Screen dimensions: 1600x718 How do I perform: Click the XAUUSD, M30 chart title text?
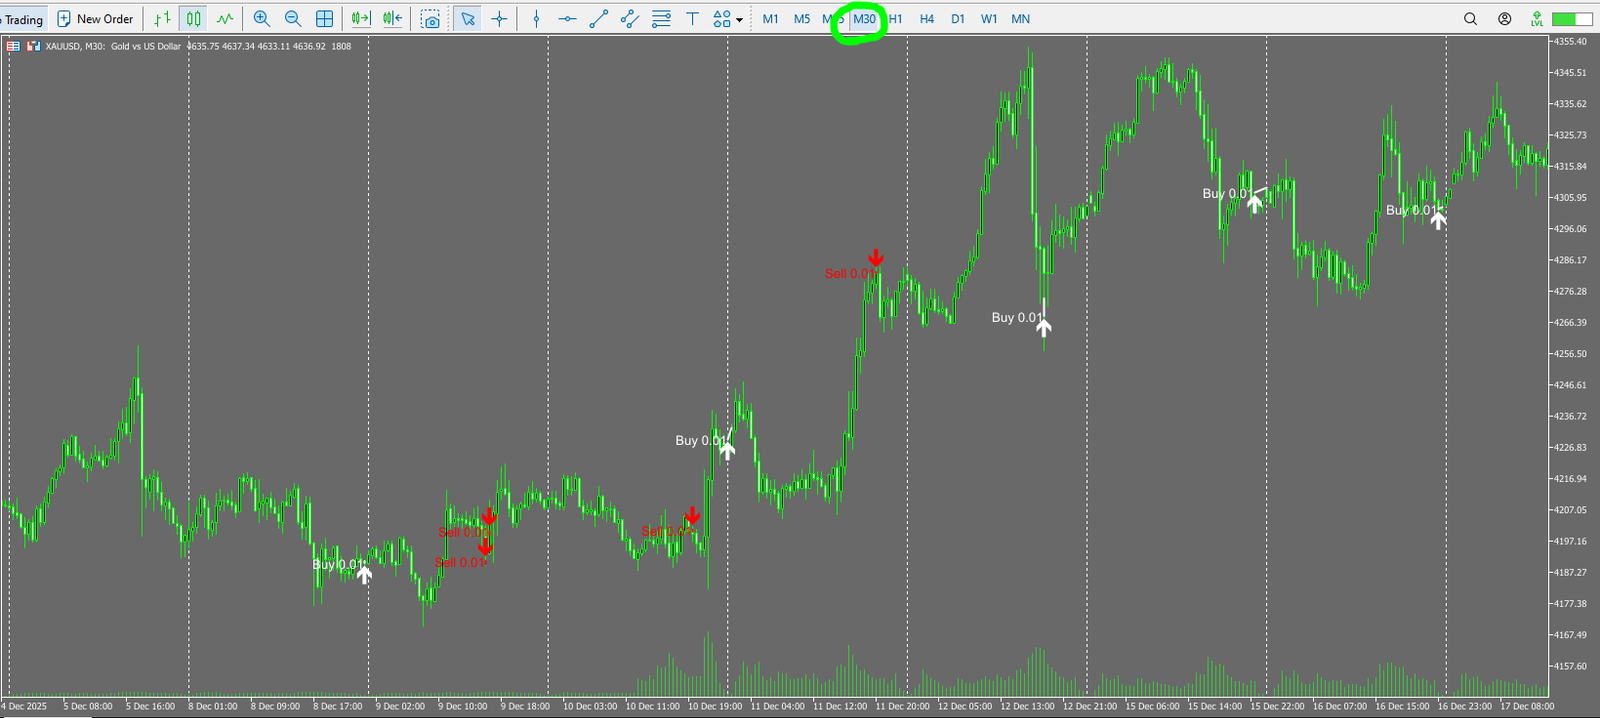pos(75,46)
